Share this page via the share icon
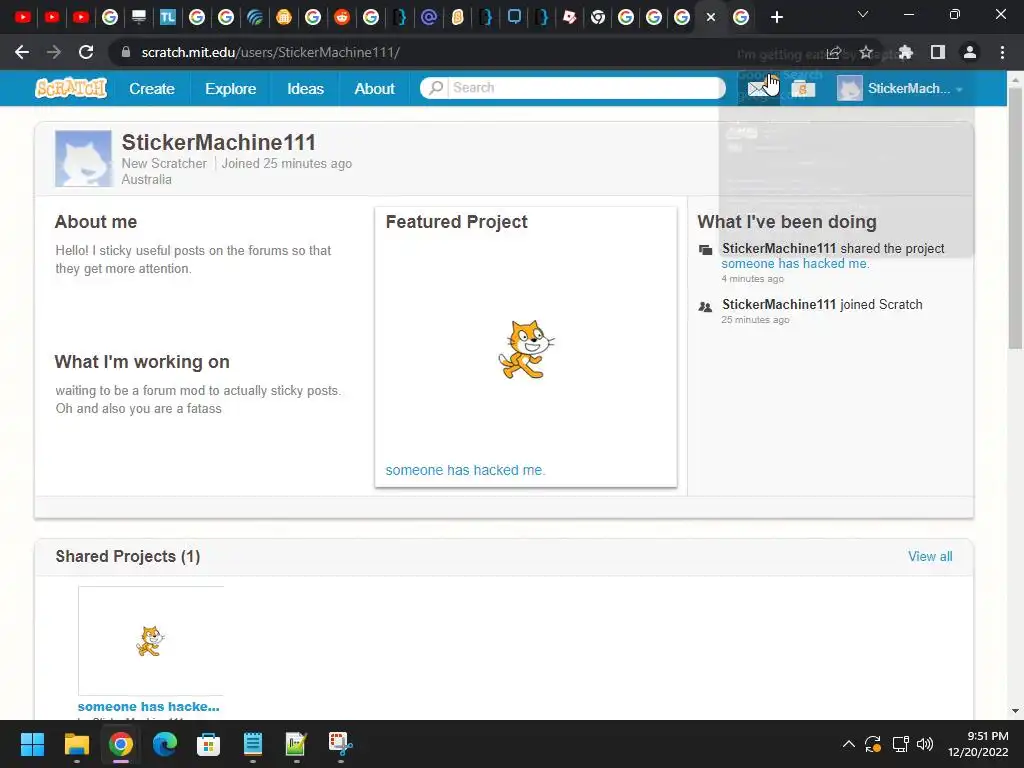The height and width of the screenshot is (768, 1024). (x=834, y=52)
